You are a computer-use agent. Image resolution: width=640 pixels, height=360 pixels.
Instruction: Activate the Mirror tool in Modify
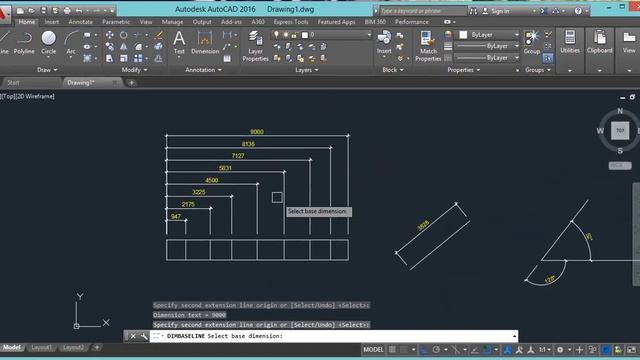tap(124, 47)
